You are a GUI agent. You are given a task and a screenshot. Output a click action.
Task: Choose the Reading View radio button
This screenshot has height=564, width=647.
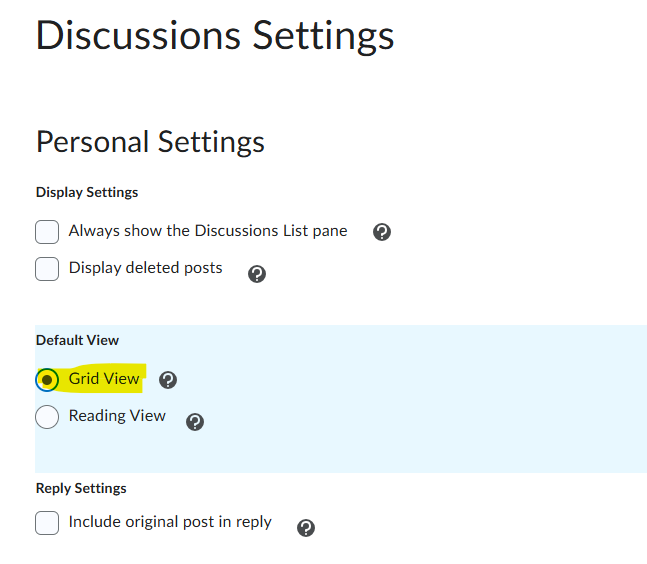47,416
